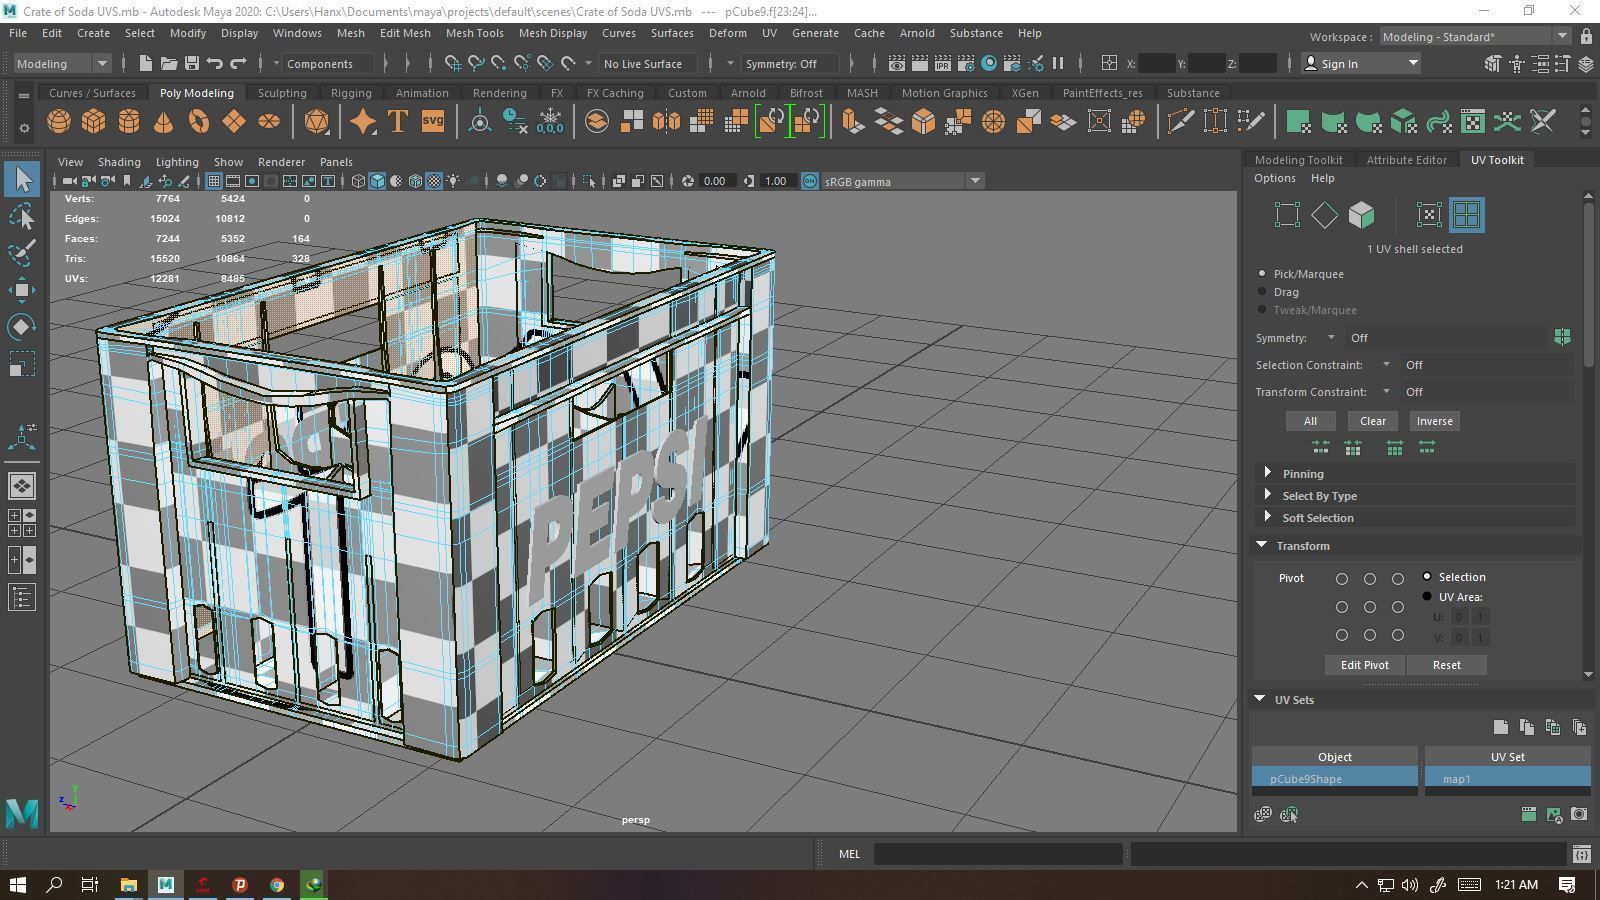1600x900 pixels.
Task: Open the sRGB gamma view transform dropdown
Action: point(902,181)
